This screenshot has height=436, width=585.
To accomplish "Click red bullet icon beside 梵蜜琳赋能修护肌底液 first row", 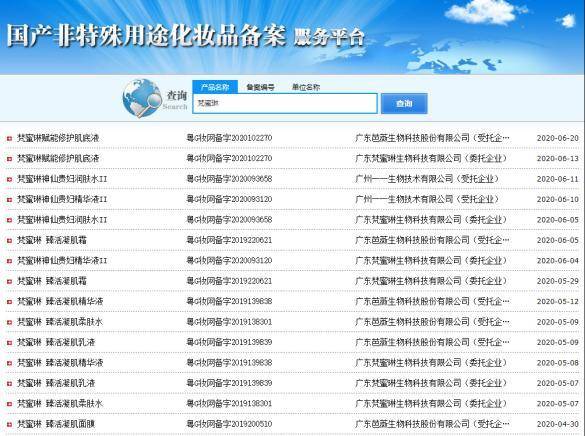I will 9,139.
